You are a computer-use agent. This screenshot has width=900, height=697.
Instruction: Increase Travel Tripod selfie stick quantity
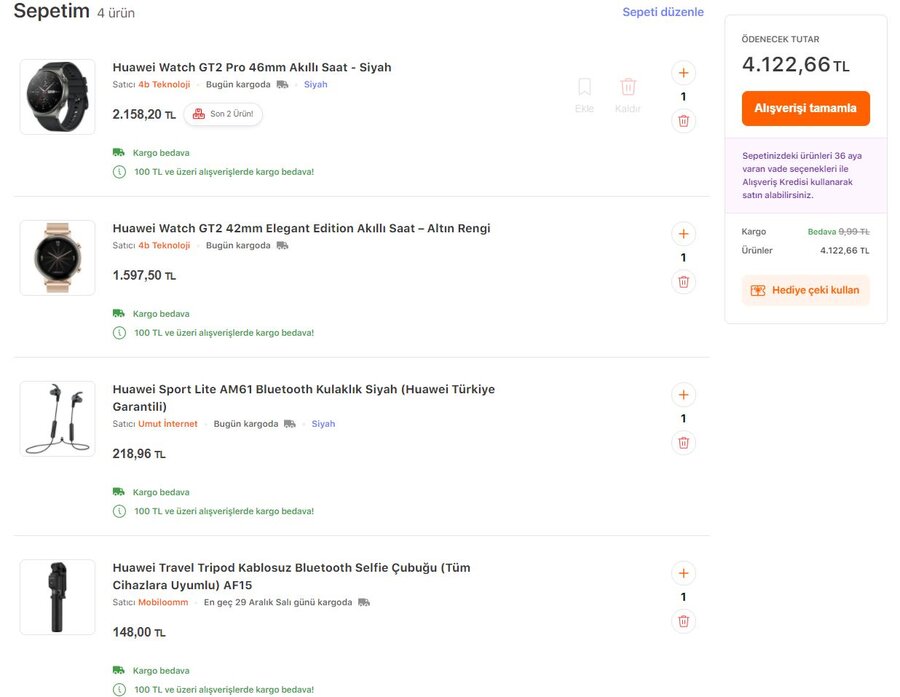(x=683, y=573)
